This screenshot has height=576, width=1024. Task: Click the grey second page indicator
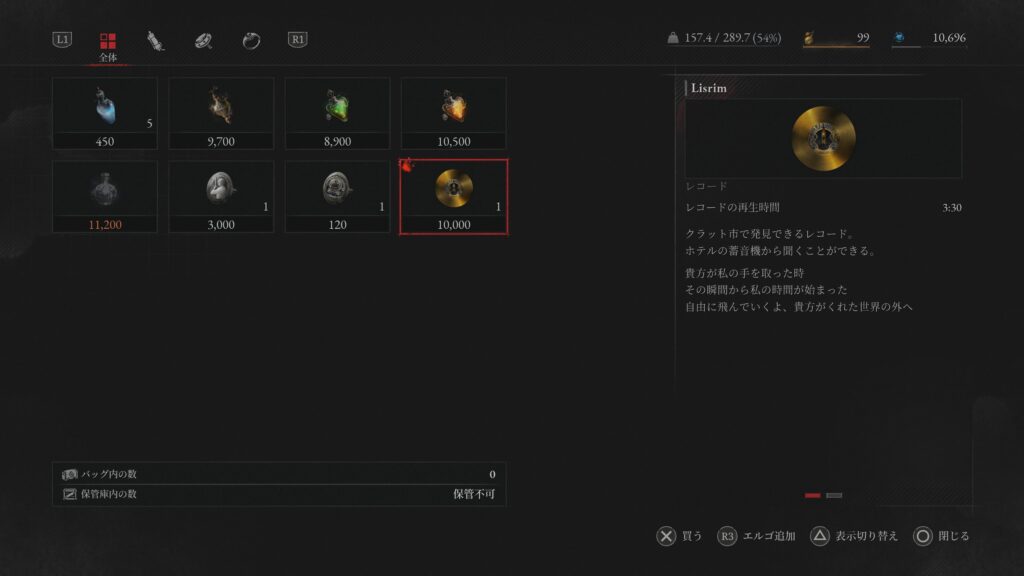point(834,496)
